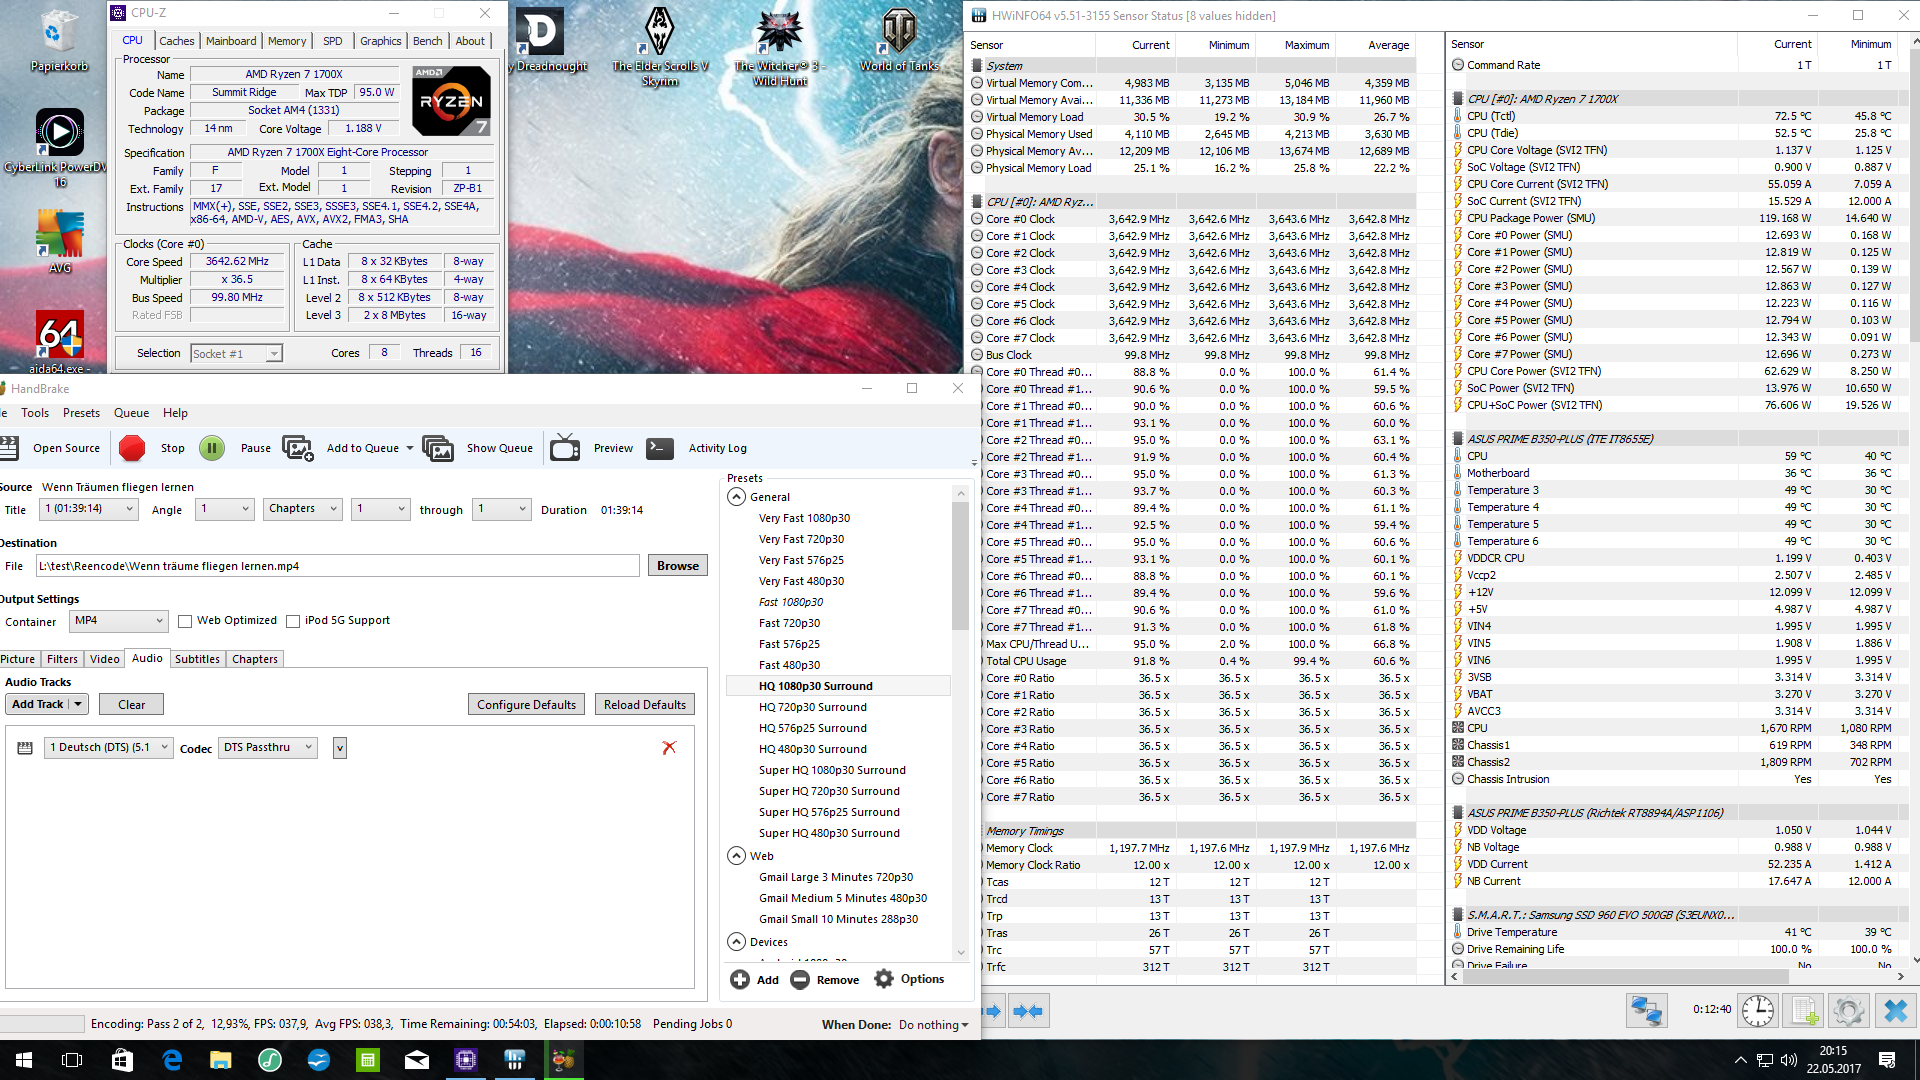1920x1080 pixels.
Task: Click the red Stop encoding icon
Action: (132, 448)
